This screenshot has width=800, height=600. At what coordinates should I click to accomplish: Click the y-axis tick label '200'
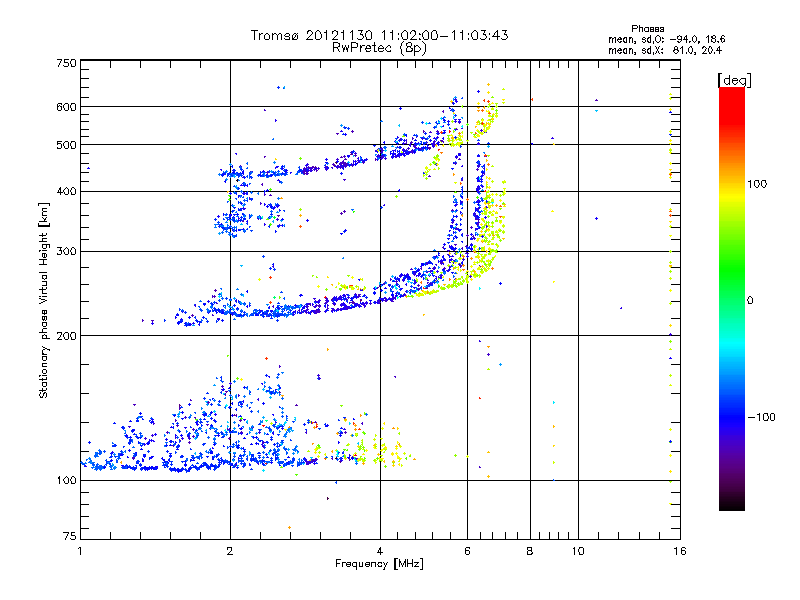pos(66,336)
